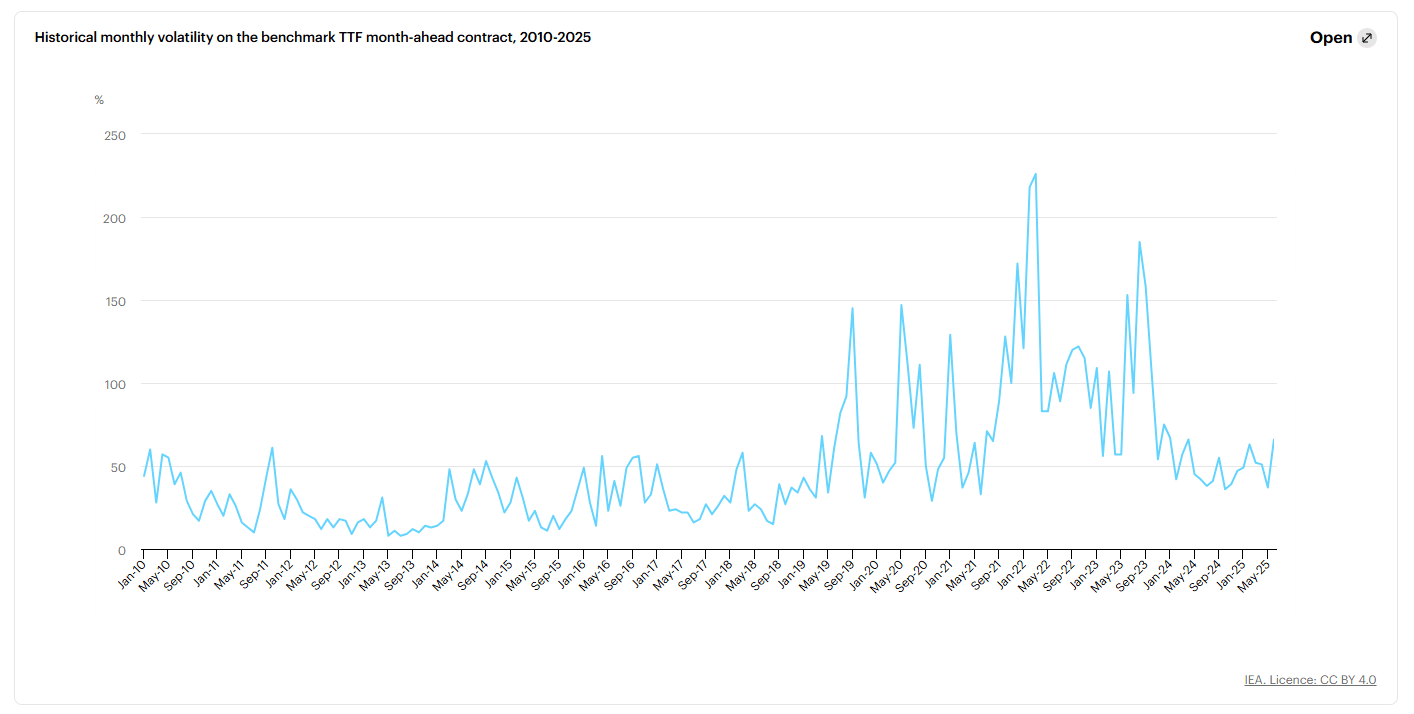Image resolution: width=1414 pixels, height=714 pixels.
Task: Open the chart in fullscreen view
Action: click(x=1332, y=37)
